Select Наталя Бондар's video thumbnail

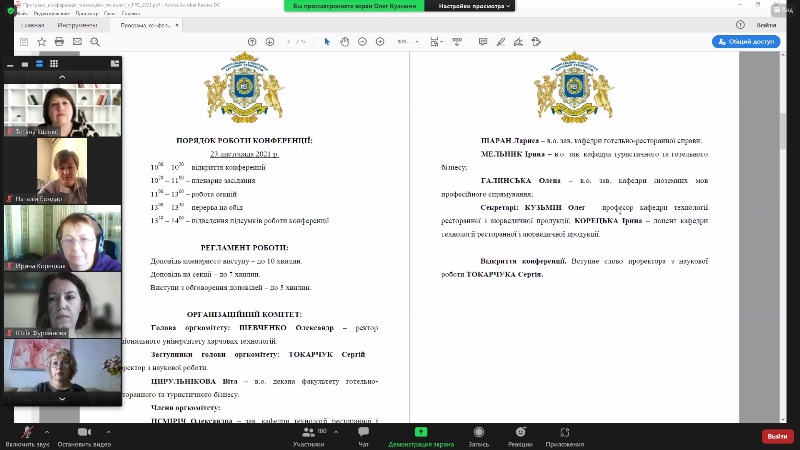click(62, 171)
